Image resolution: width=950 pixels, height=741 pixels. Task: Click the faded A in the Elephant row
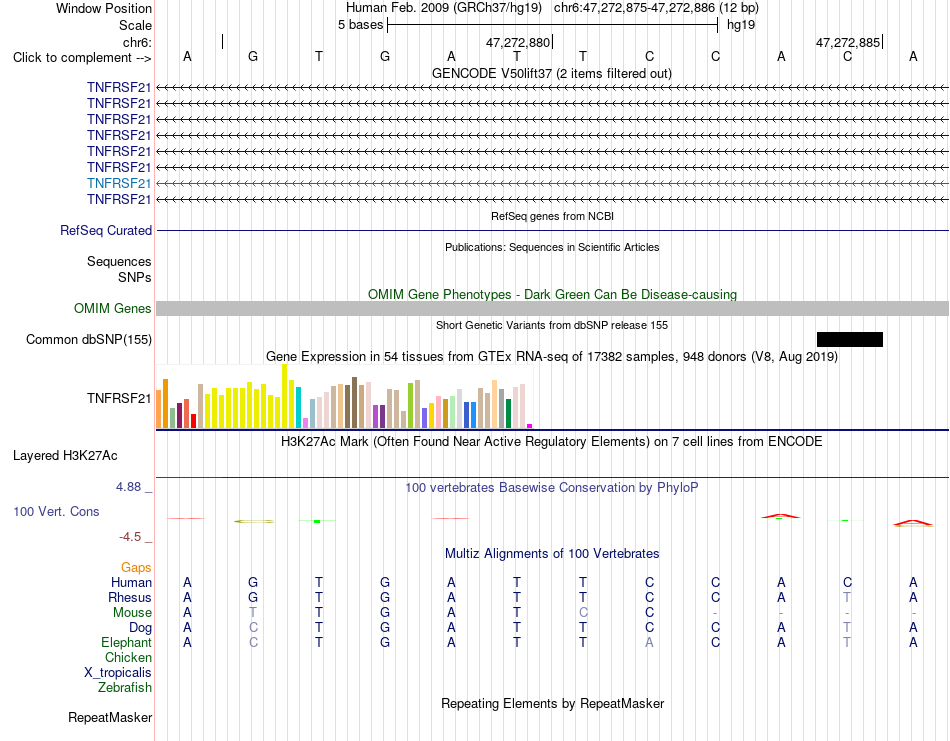[649, 642]
